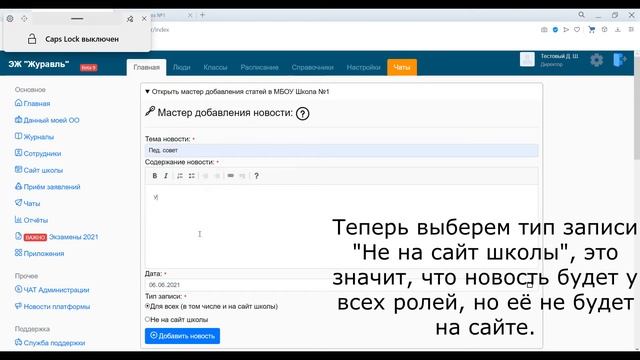Close the Caps Lock notification popup
Screen dimensions: 640x360
coord(144,19)
